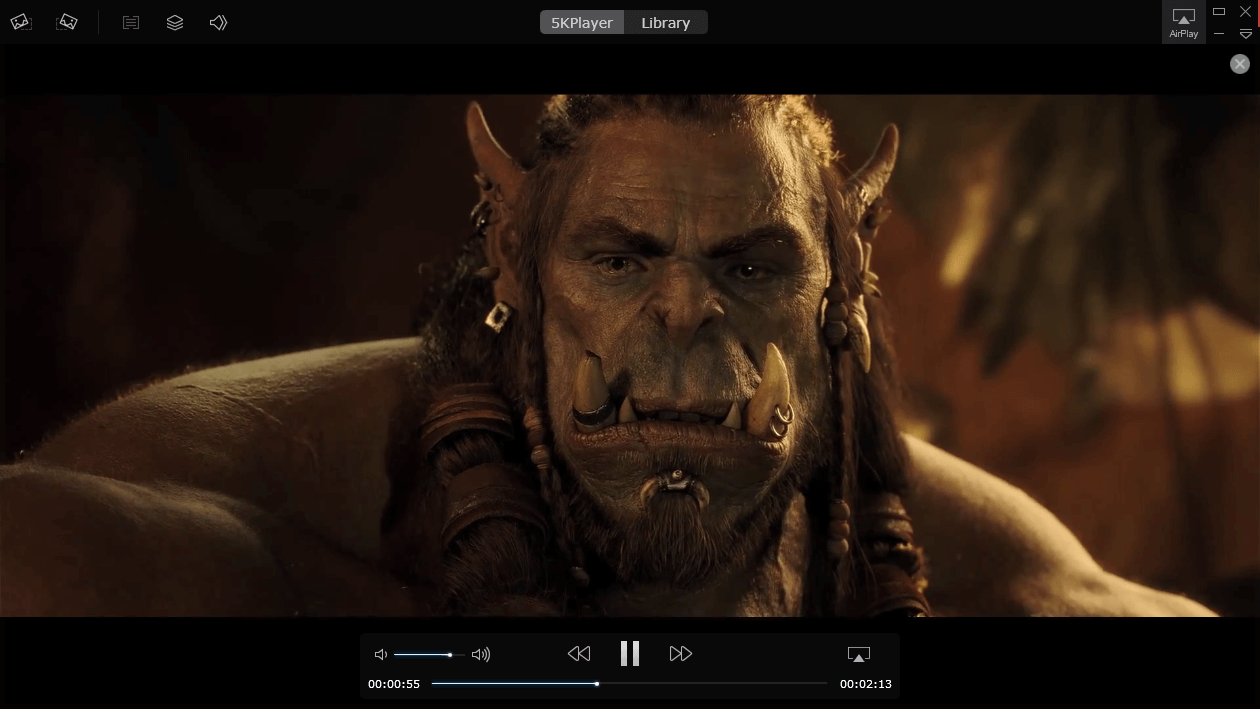Mute audio with the small speaker icon
The height and width of the screenshot is (709, 1260).
(380, 654)
